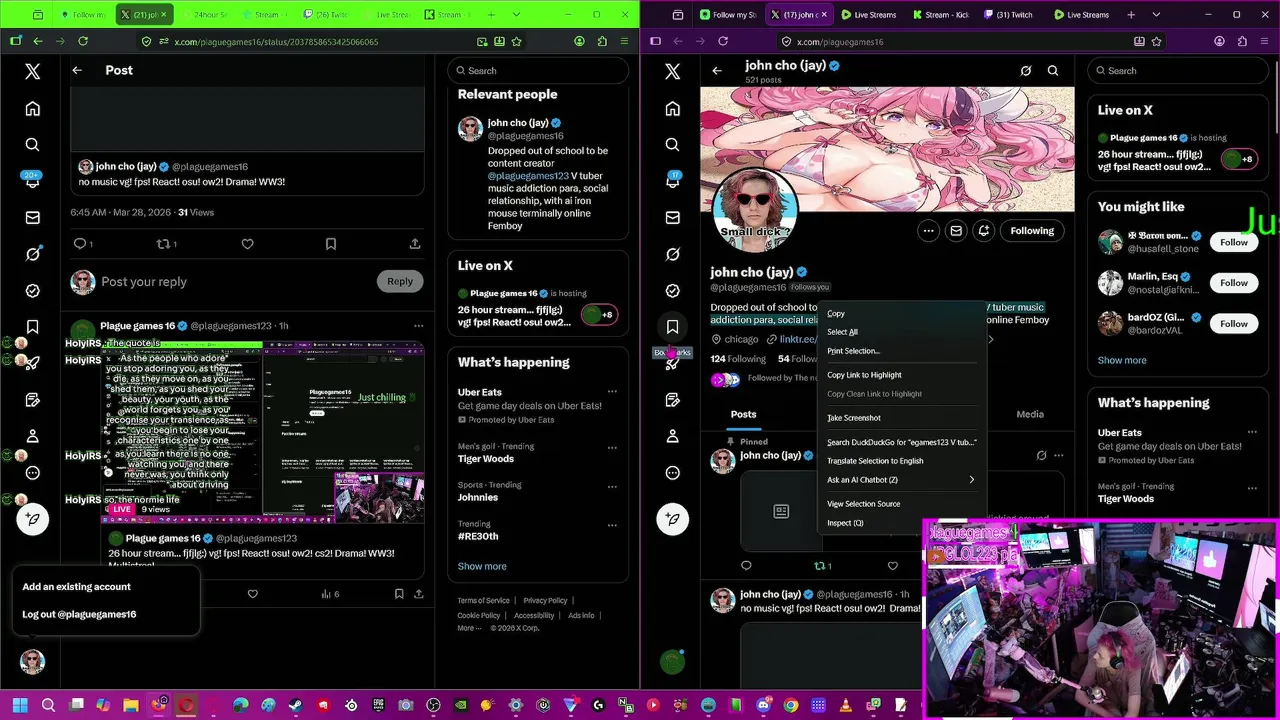Switch to Media tab on profile
Image resolution: width=1280 pixels, height=720 pixels.
1030,414
